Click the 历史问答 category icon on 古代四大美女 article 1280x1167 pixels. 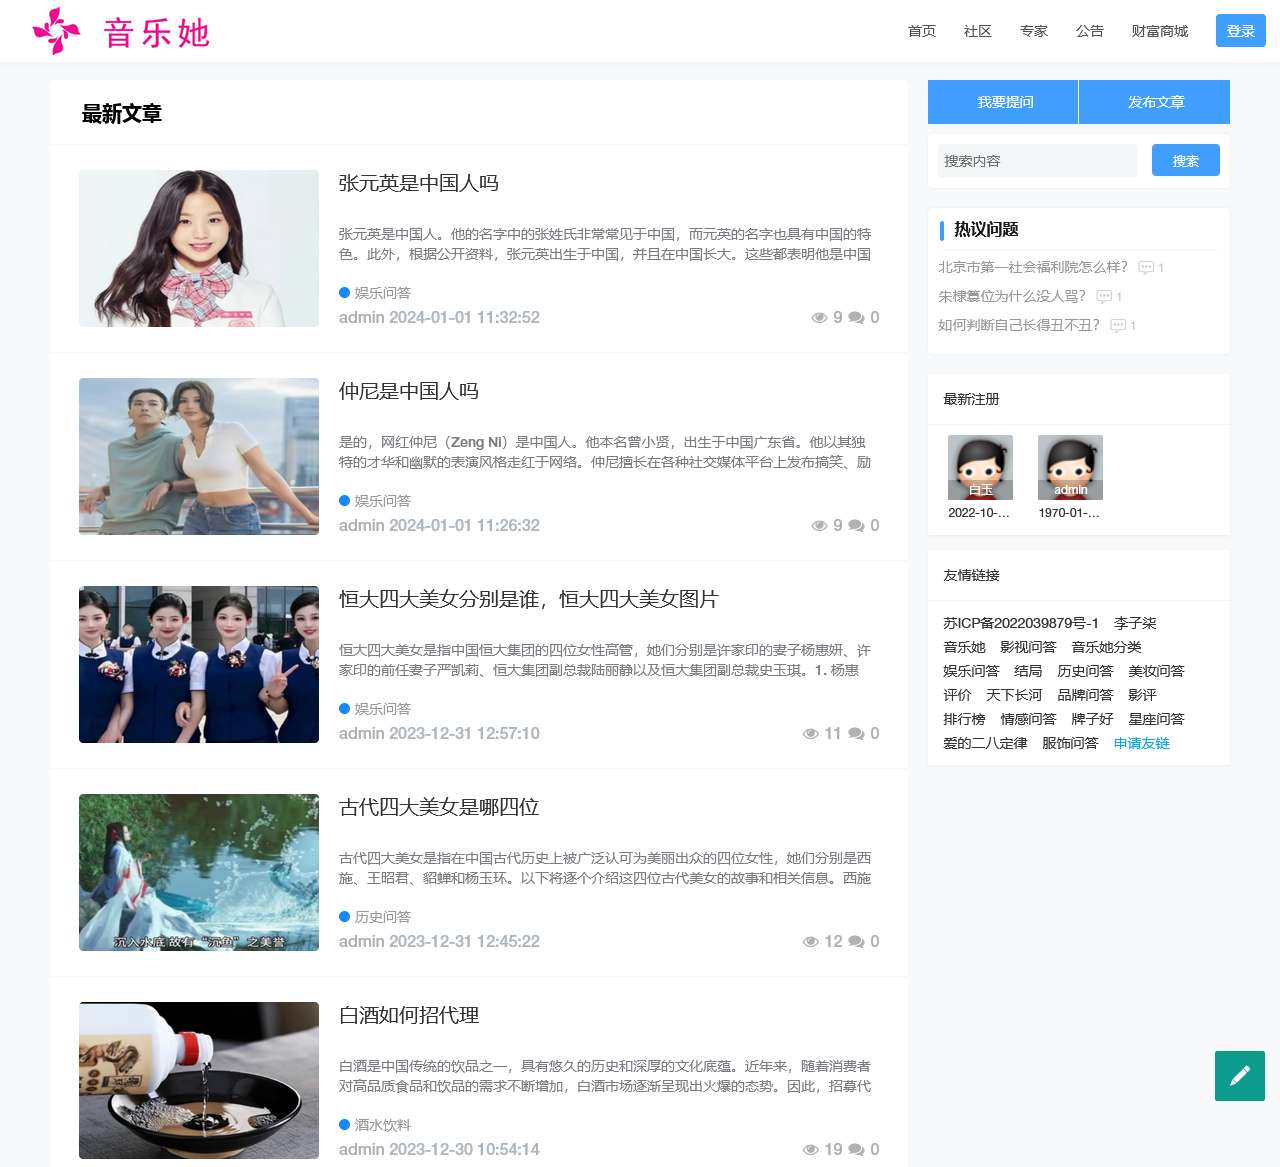point(342,917)
